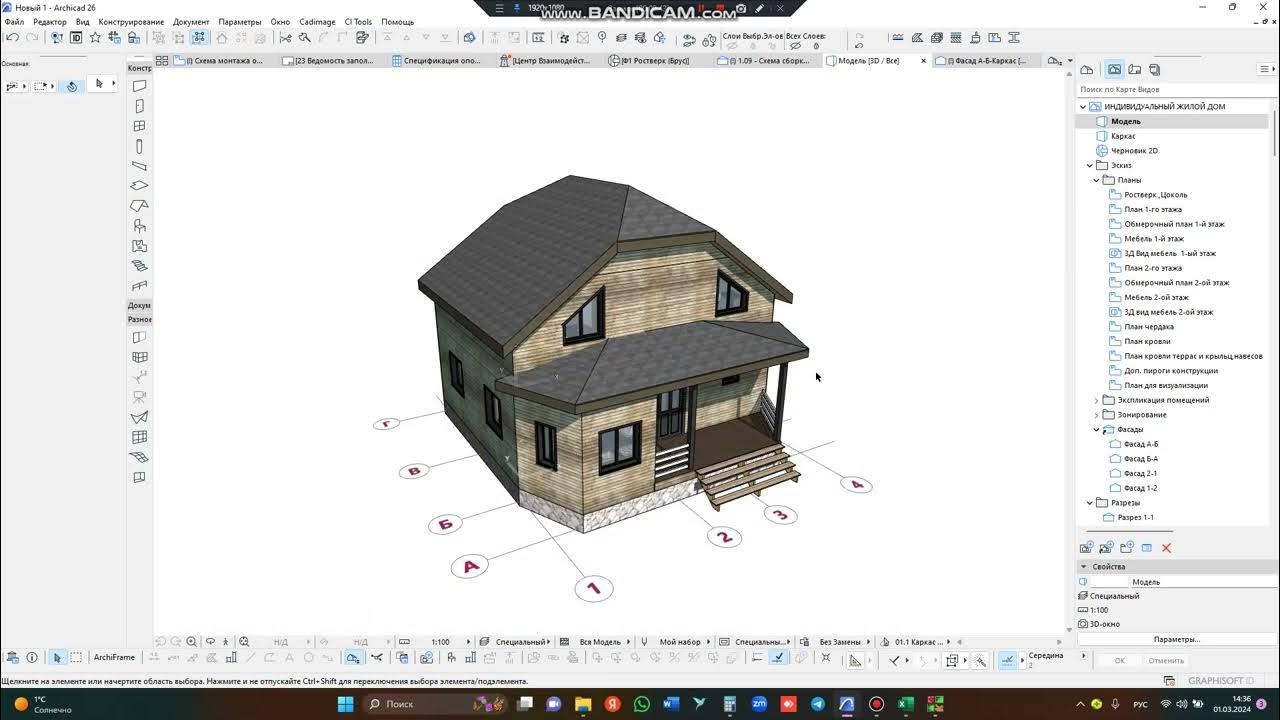Image resolution: width=1280 pixels, height=720 pixels.
Task: Select the Wall tool in toolbox
Action: [x=140, y=86]
